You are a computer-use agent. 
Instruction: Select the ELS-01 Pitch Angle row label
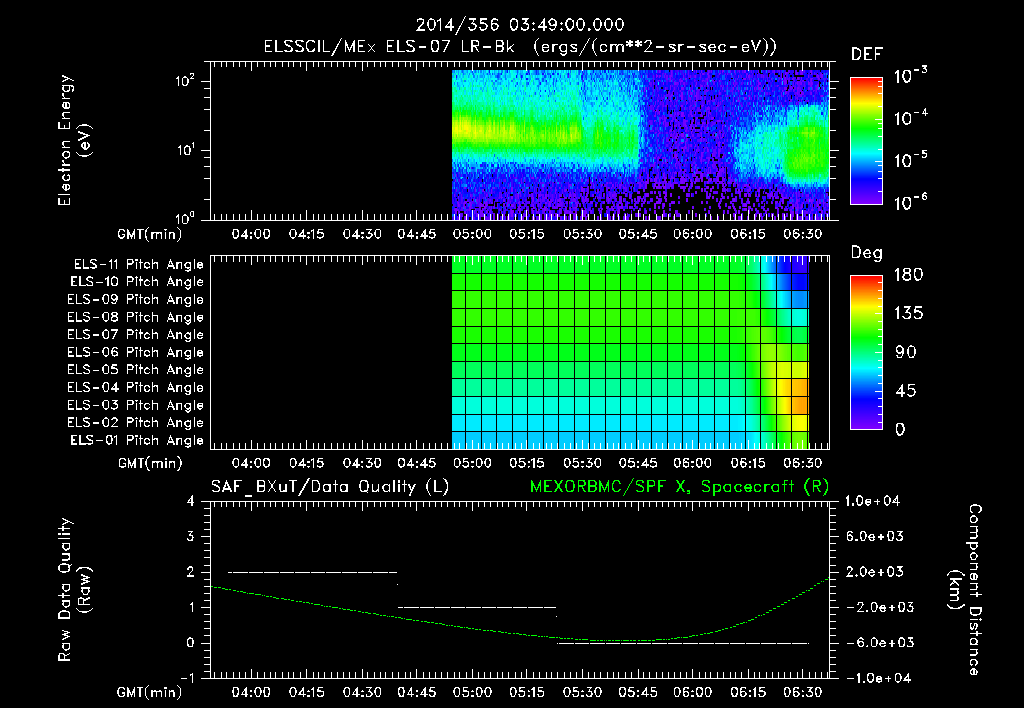click(137, 440)
